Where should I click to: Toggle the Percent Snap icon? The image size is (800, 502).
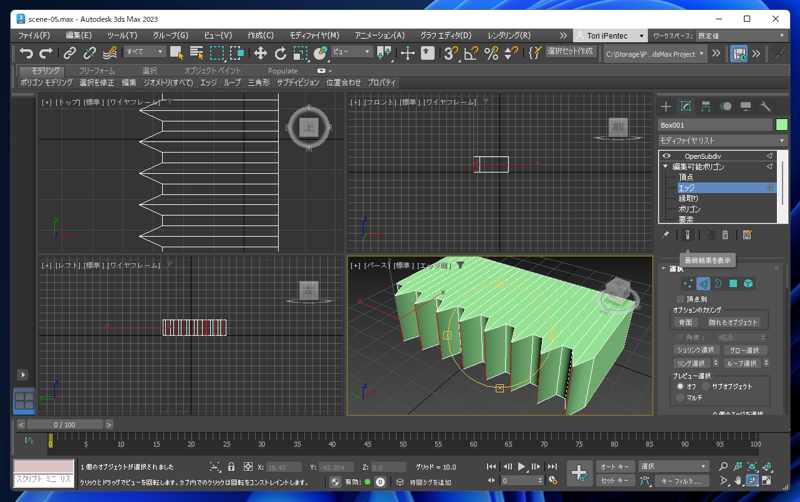(x=491, y=53)
